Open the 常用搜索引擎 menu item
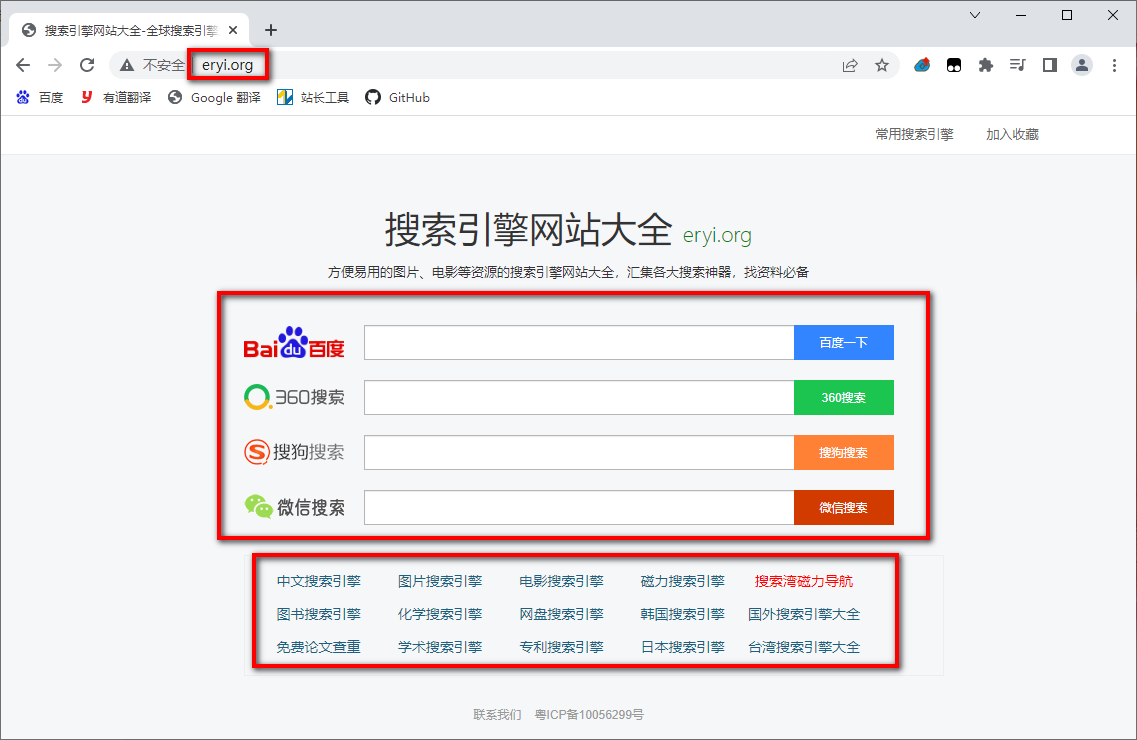 point(914,134)
